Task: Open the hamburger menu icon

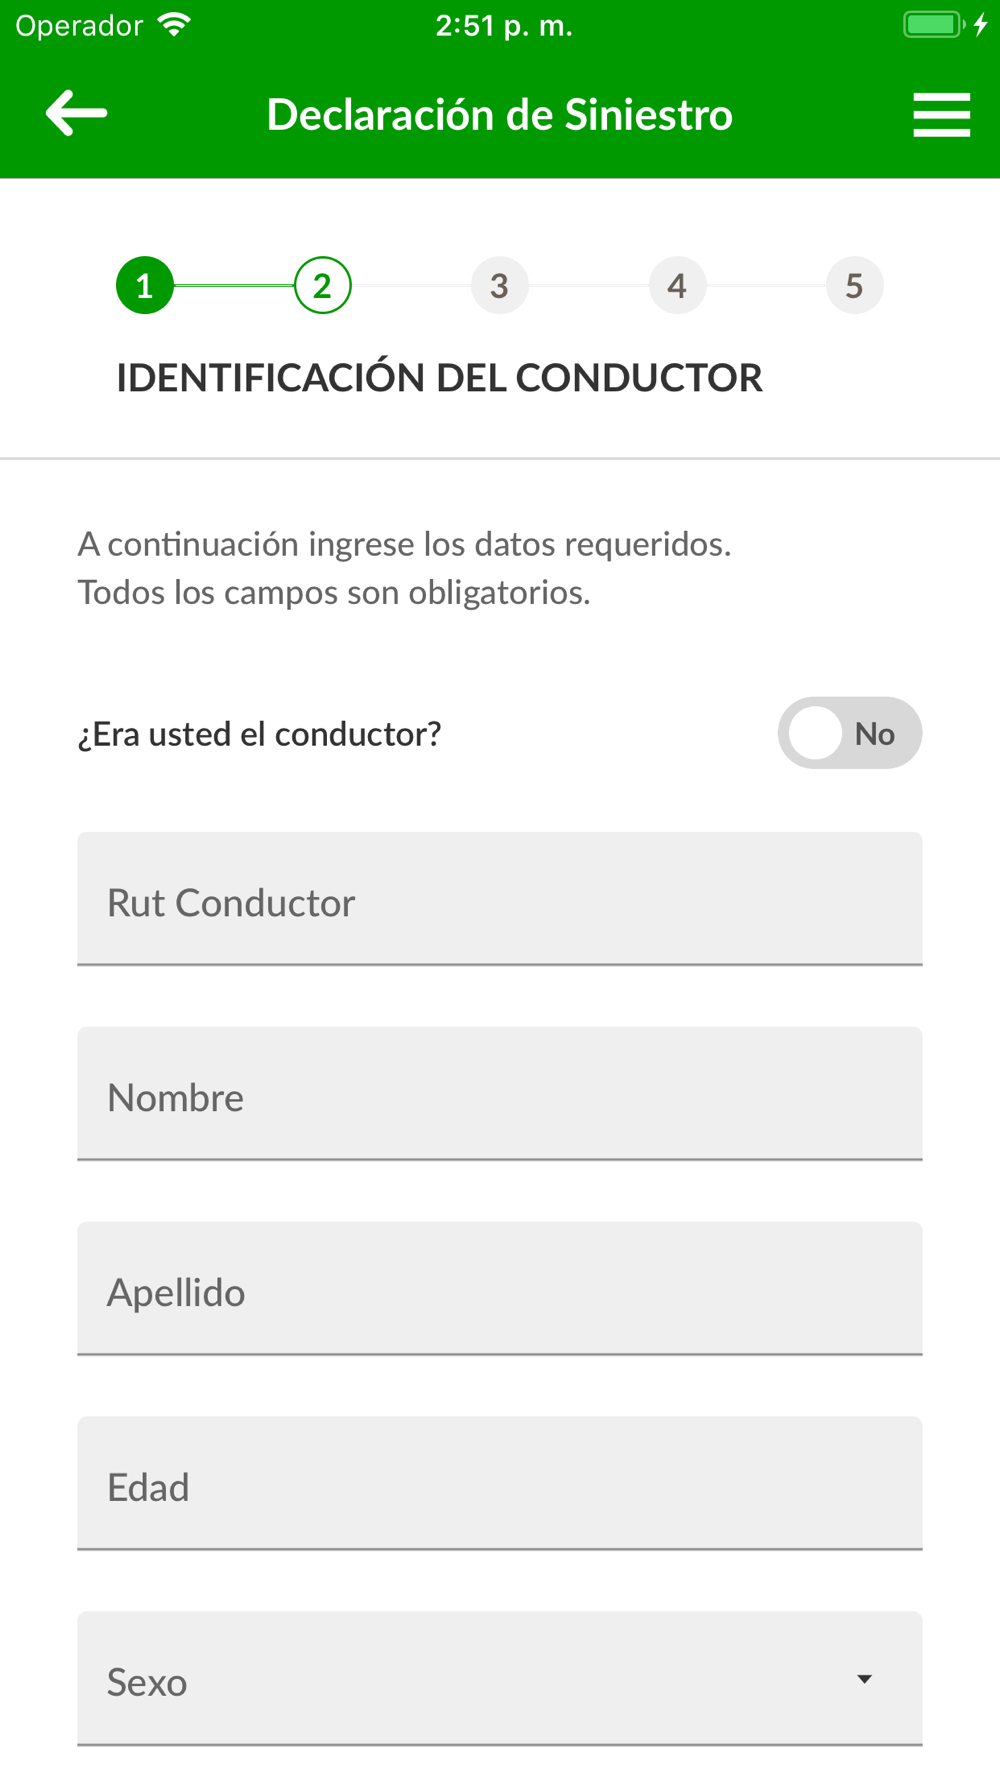Action: 941,114
